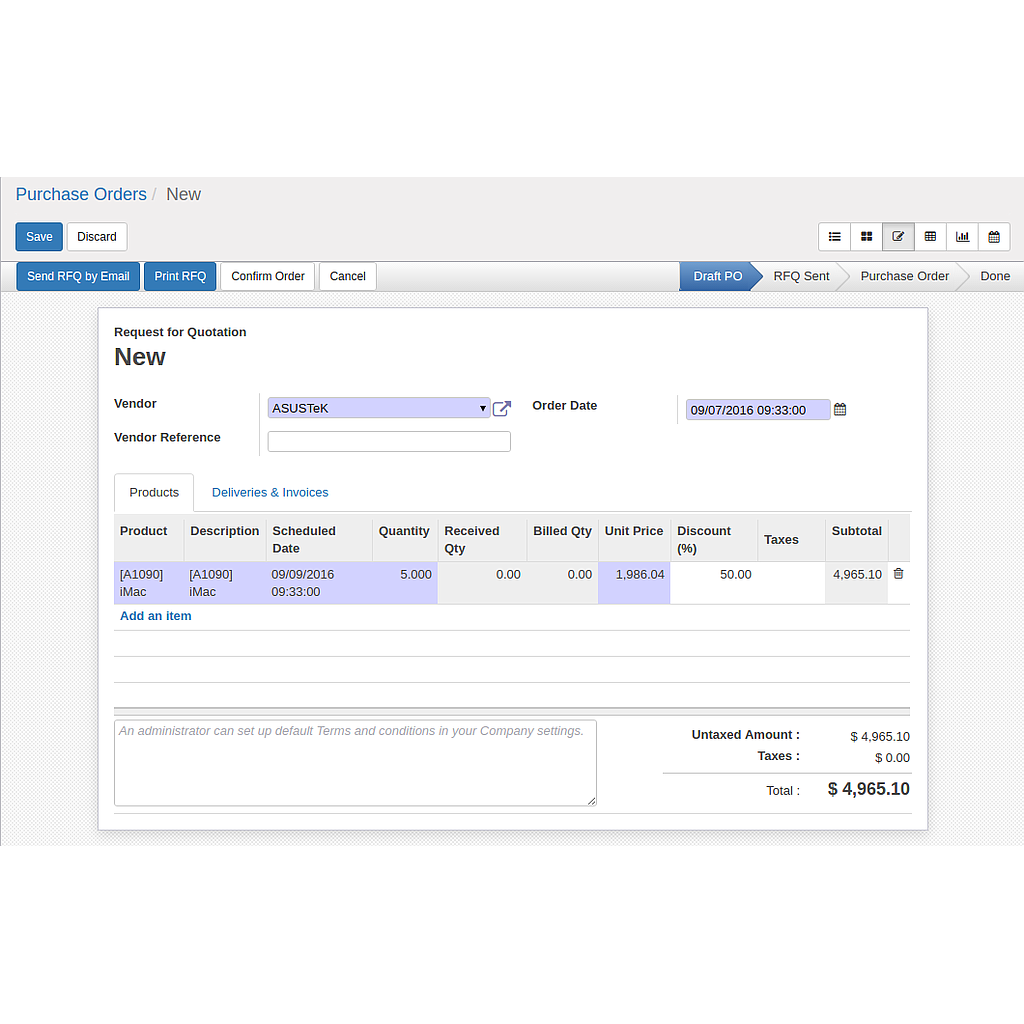Add an item to the product lines
This screenshot has width=1024, height=1024.
tap(155, 615)
